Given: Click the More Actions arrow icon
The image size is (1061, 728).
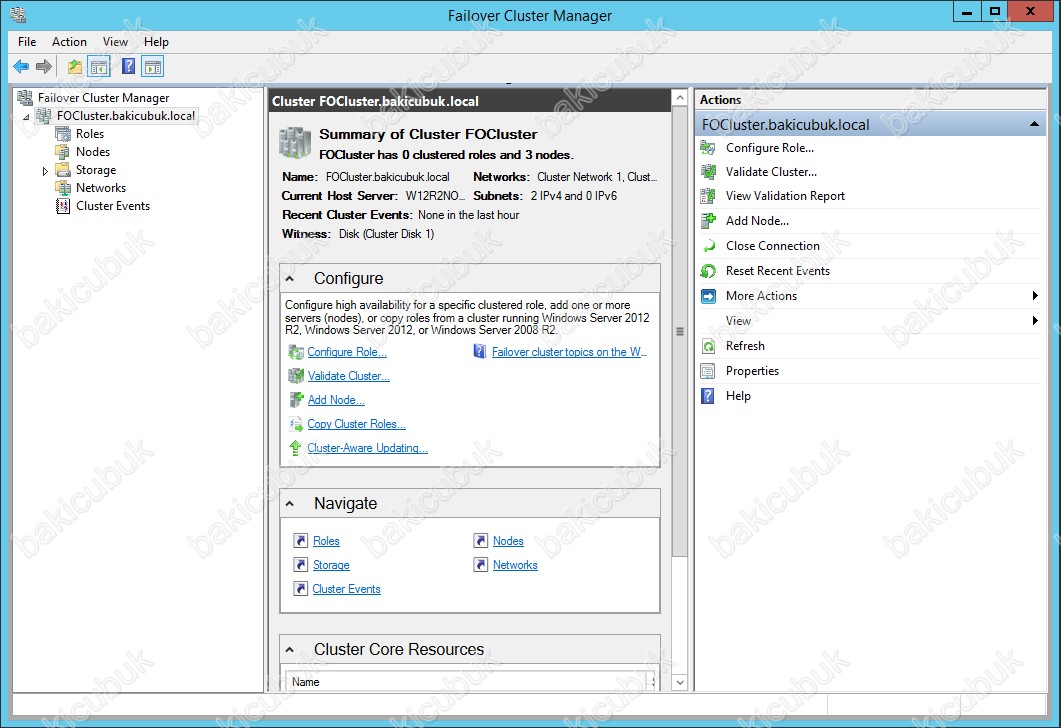Looking at the screenshot, I should [x=708, y=296].
